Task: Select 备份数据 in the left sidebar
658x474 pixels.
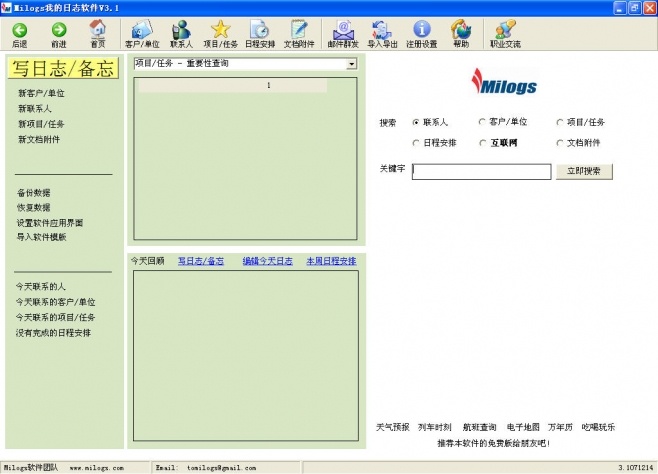Action: point(33,193)
